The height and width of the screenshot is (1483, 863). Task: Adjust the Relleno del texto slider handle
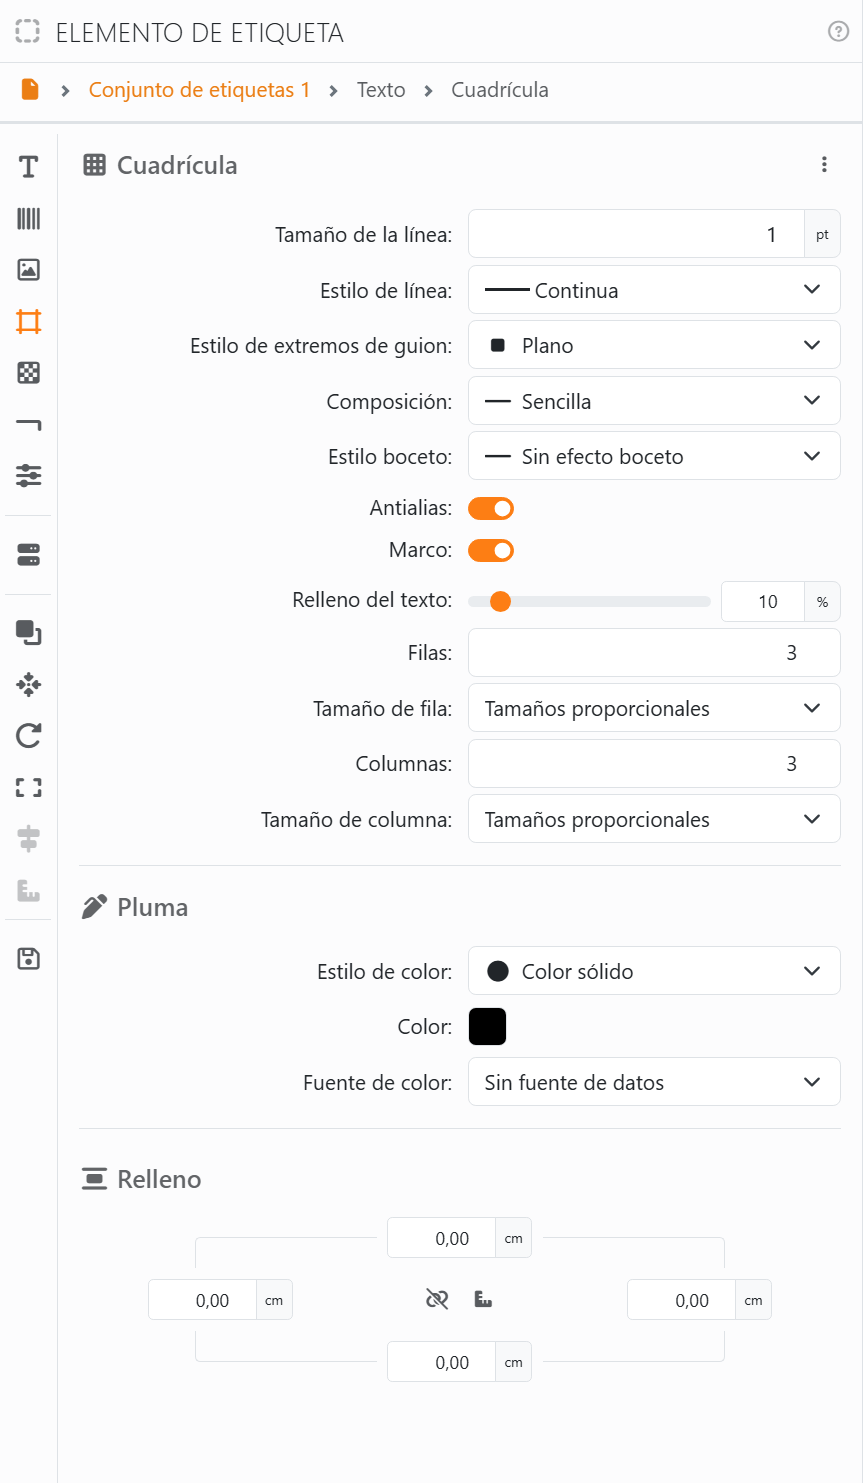point(501,601)
